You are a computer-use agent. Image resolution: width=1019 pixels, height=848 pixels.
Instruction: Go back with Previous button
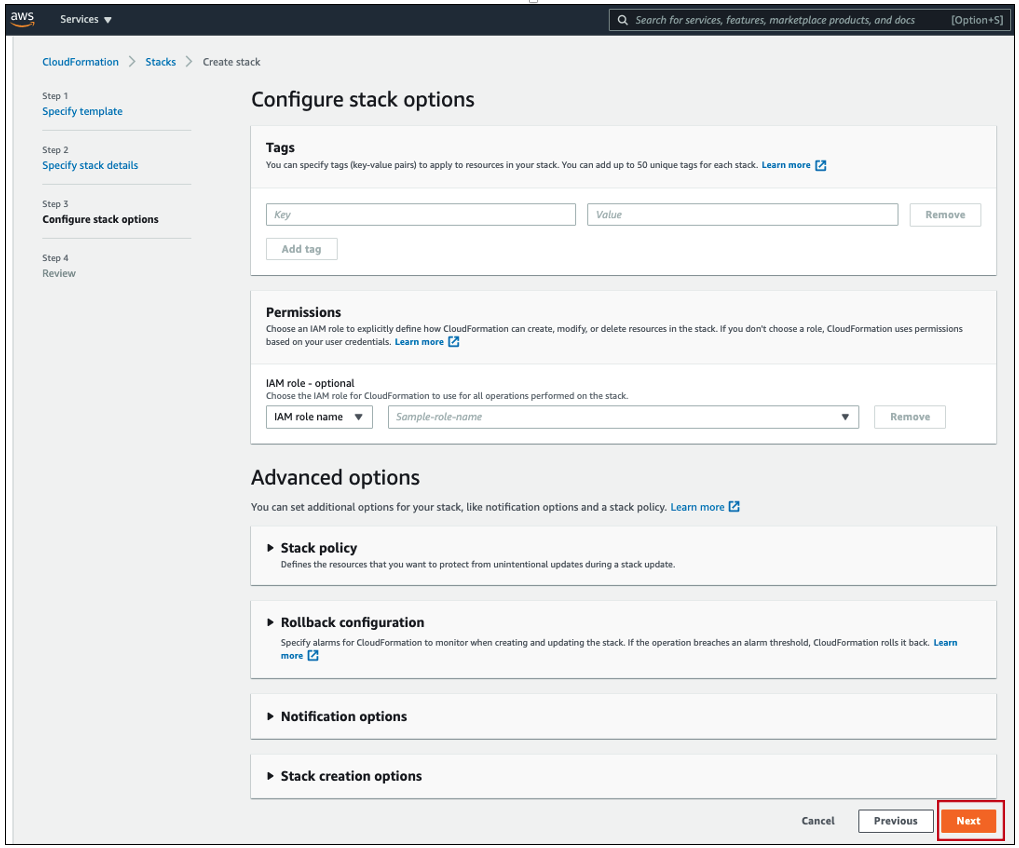tap(895, 821)
